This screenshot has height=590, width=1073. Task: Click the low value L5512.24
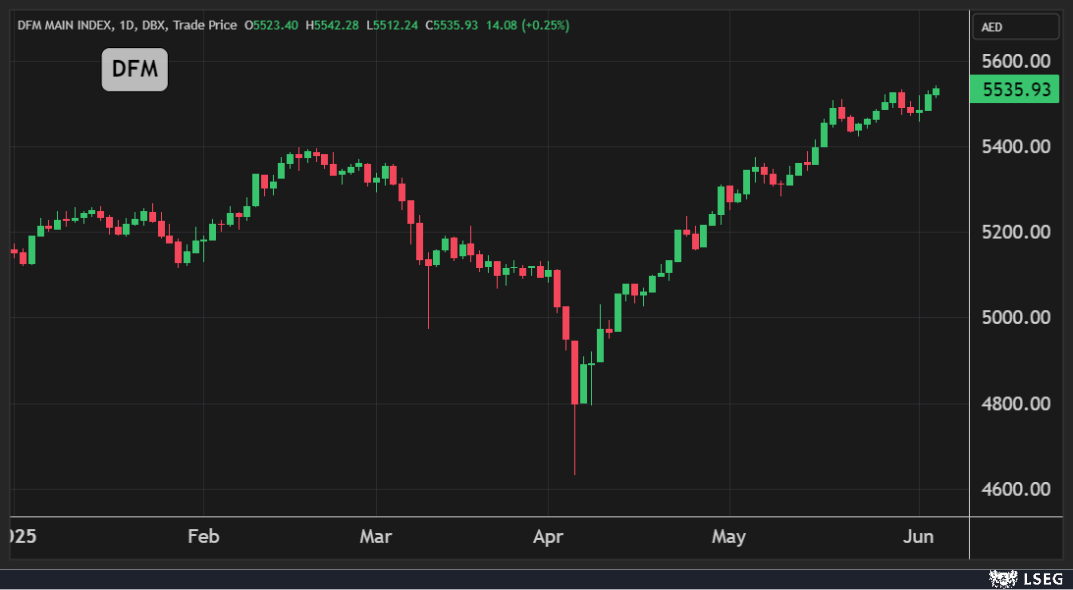pos(392,25)
